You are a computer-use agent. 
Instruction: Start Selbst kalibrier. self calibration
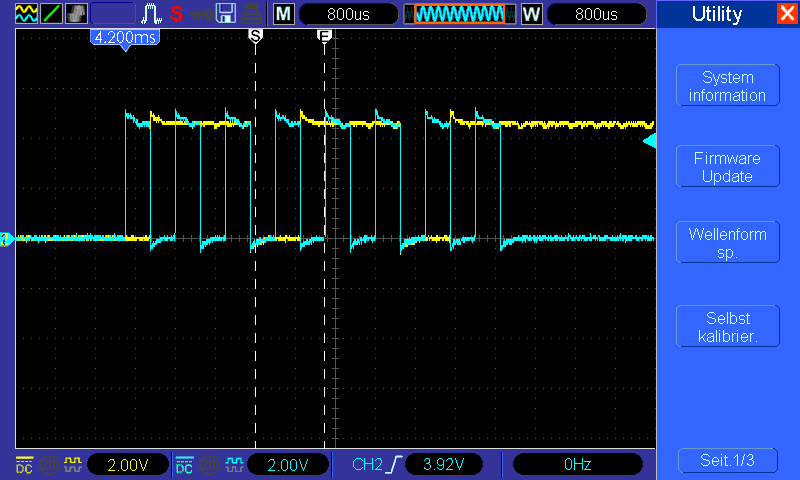[728, 326]
